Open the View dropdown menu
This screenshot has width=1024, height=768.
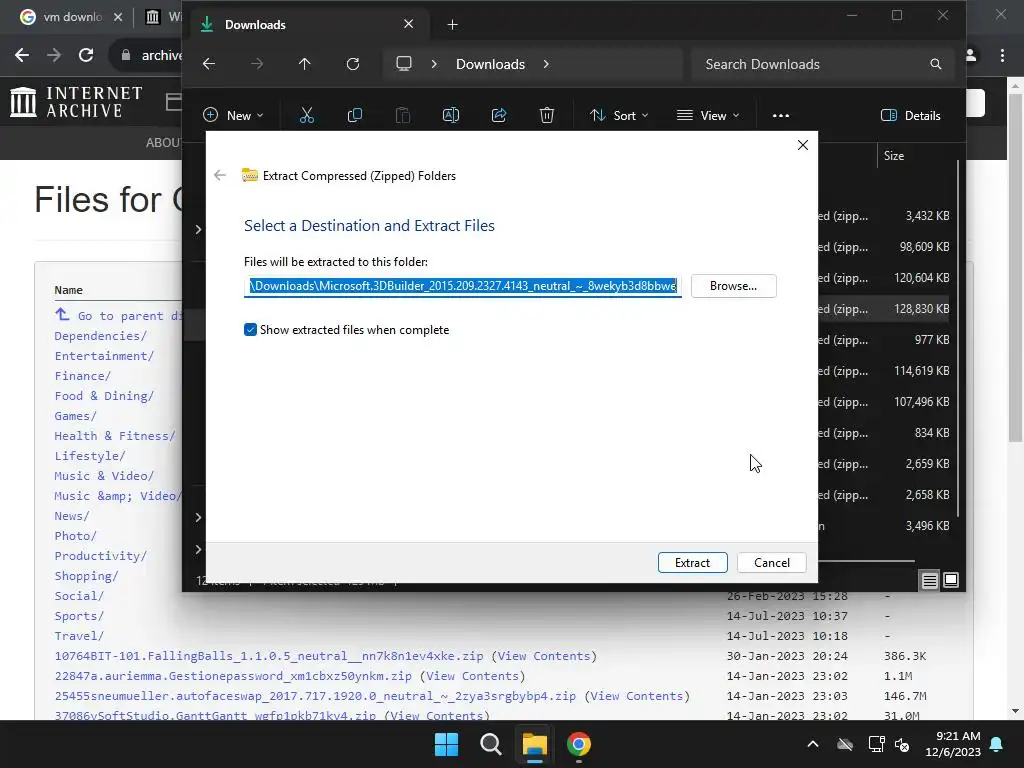coord(708,116)
